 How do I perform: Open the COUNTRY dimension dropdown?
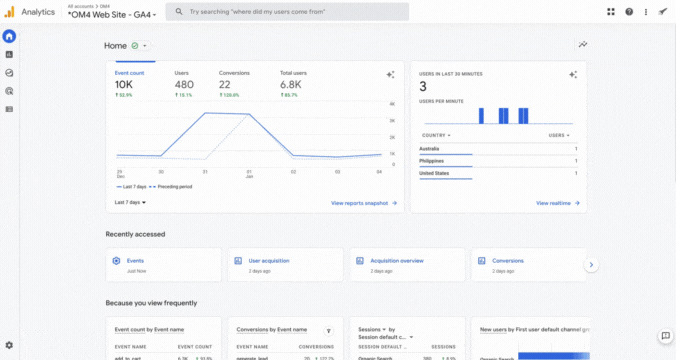coord(436,135)
